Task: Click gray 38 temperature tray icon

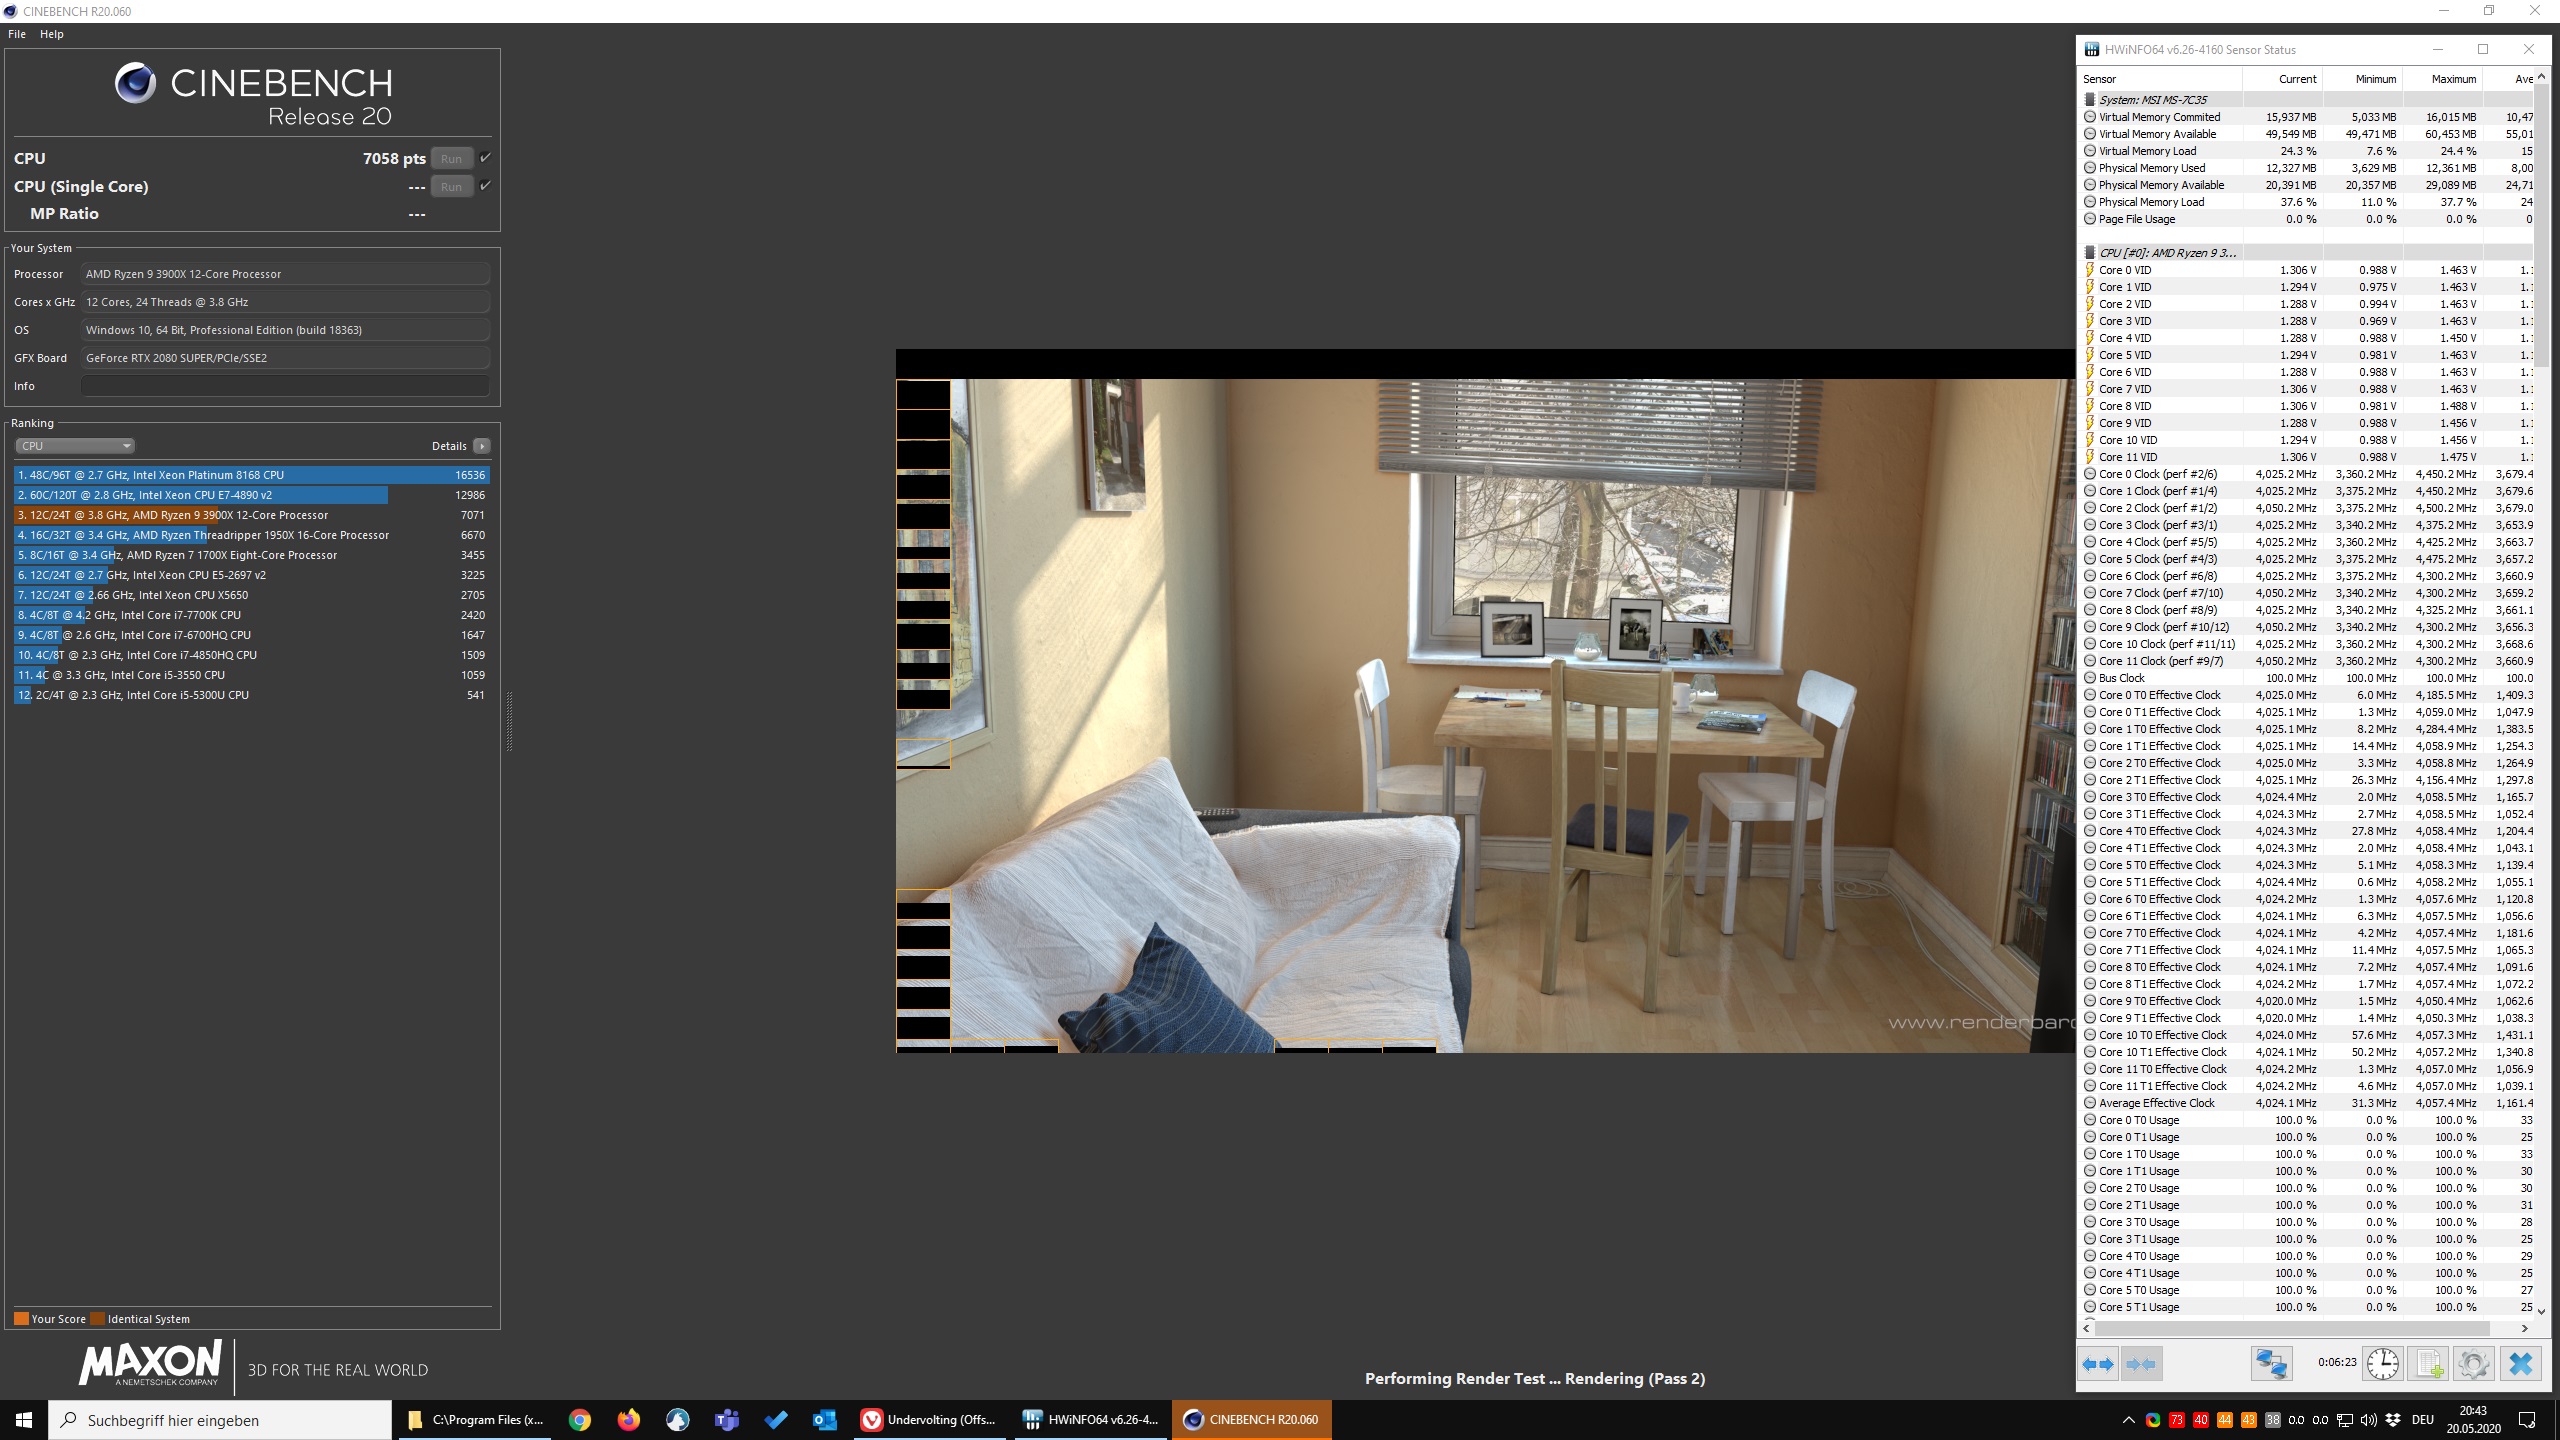Action: click(2273, 1420)
